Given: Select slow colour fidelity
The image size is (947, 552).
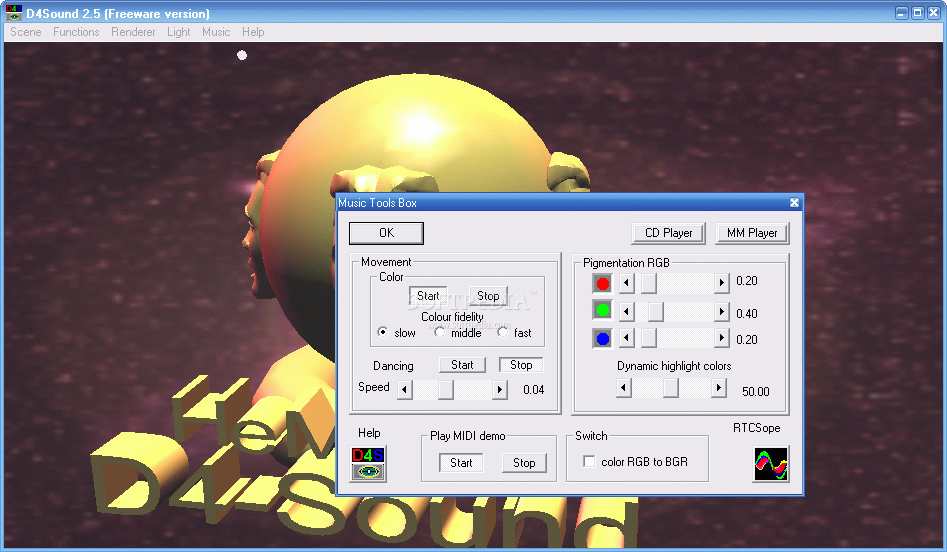Looking at the screenshot, I should coord(382,332).
